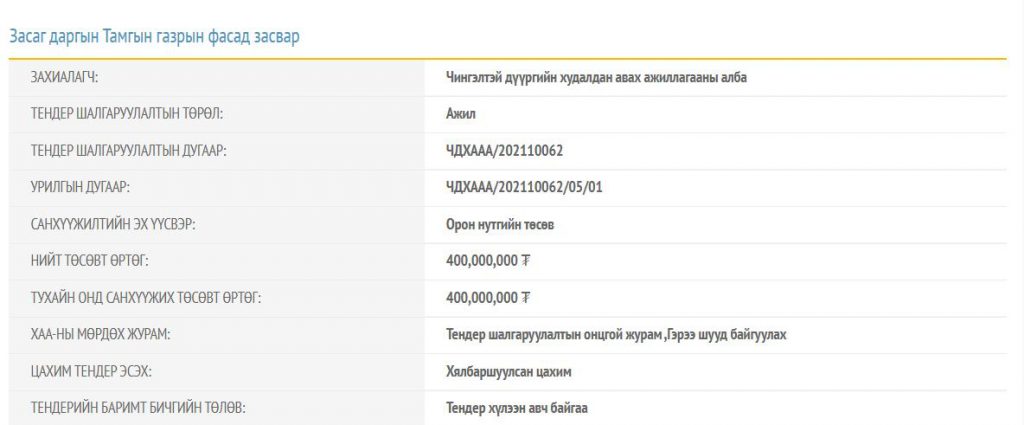Image resolution: width=1024 pixels, height=425 pixels.
Task: Click the total budget value 400,000,000 ₮
Action: [x=488, y=262]
